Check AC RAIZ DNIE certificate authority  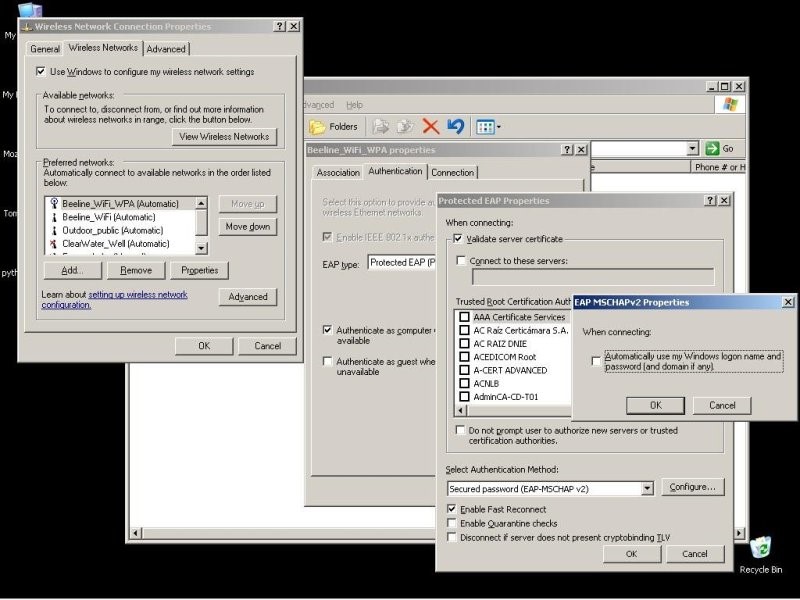pos(464,343)
